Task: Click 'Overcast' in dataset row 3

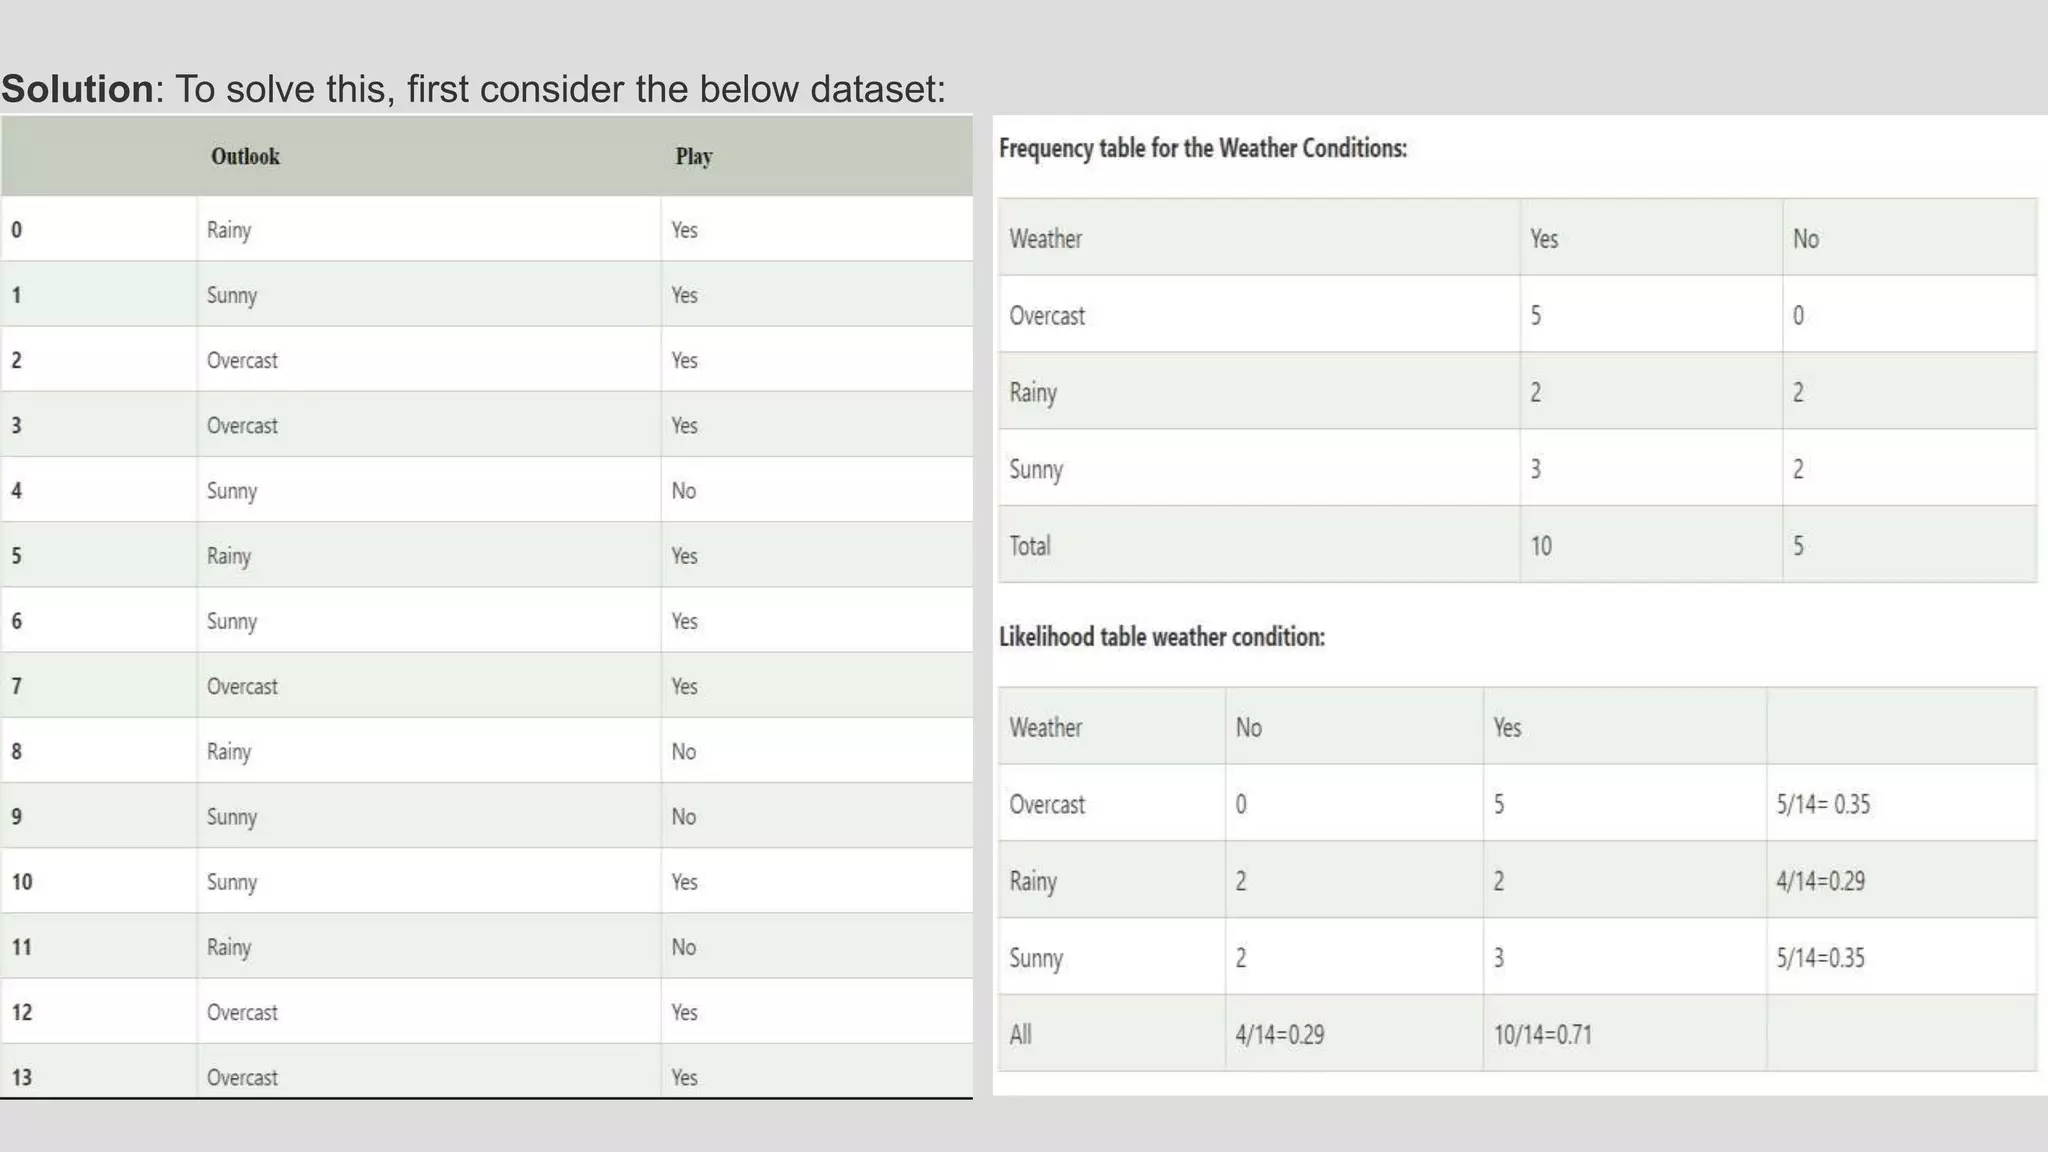Action: (242, 425)
